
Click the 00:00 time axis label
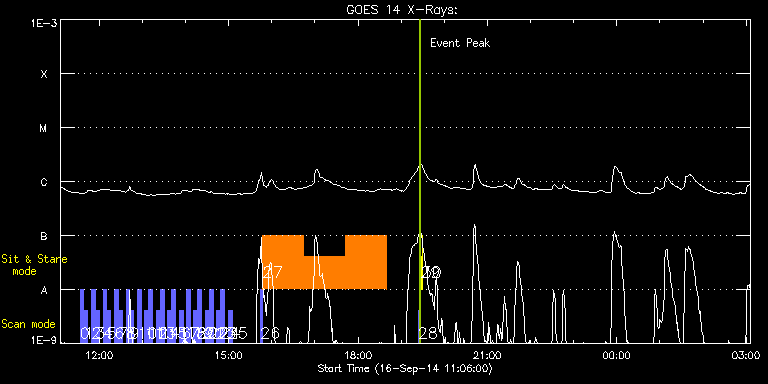point(617,356)
